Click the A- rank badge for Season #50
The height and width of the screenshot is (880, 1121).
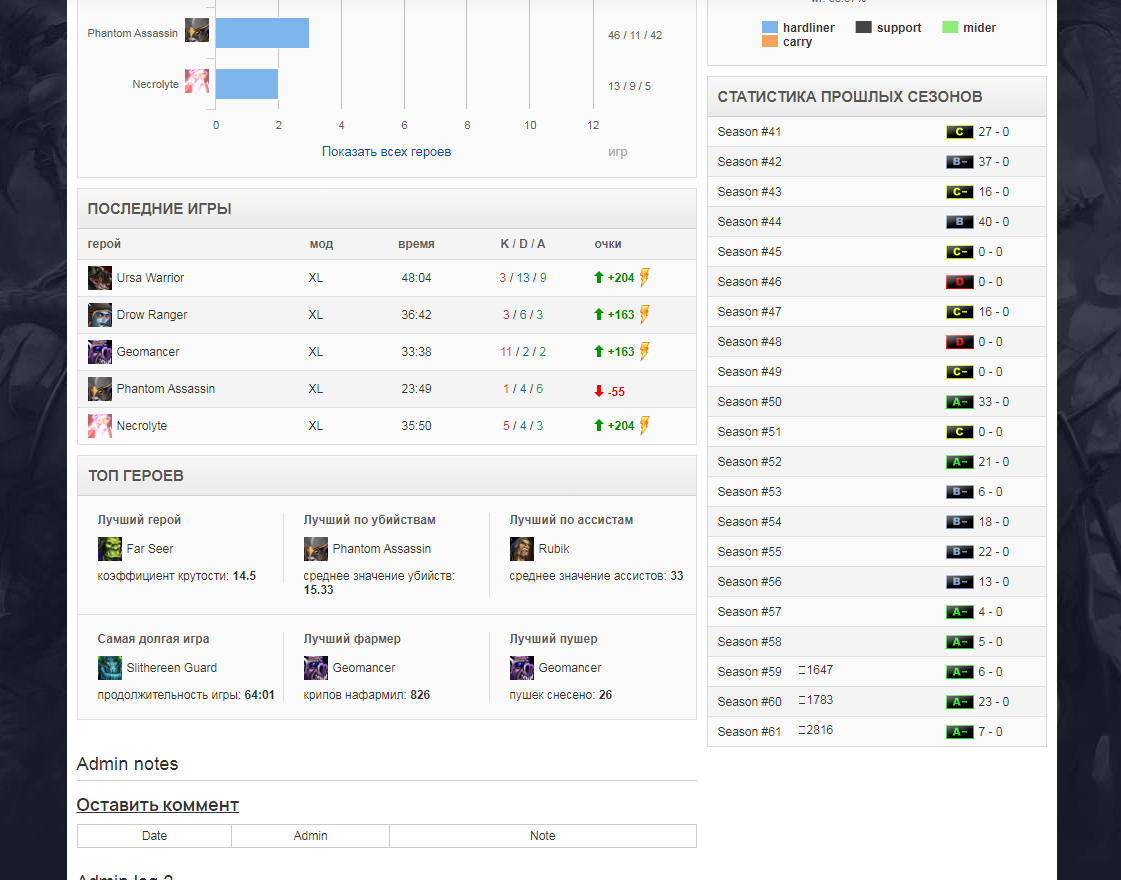959,402
